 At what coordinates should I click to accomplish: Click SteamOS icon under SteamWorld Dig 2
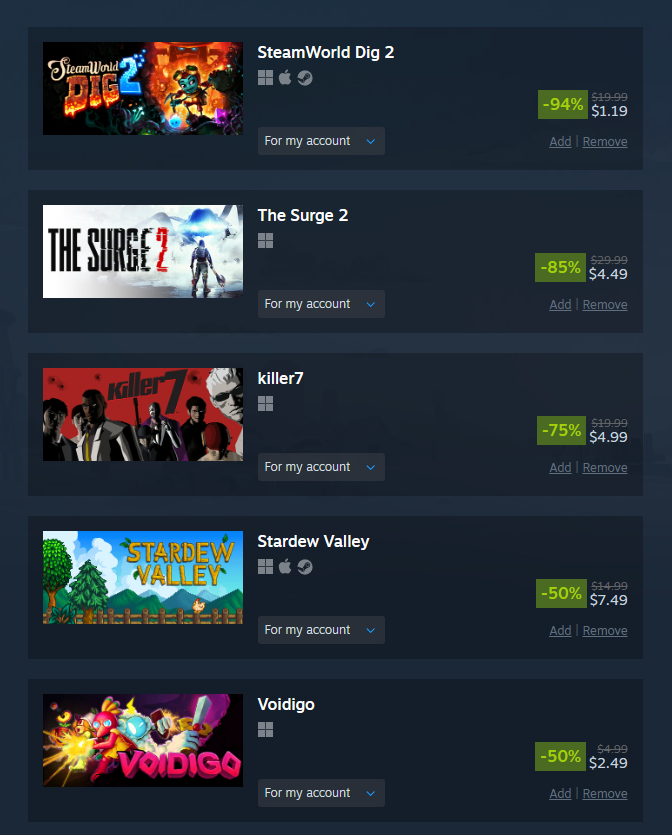(305, 78)
